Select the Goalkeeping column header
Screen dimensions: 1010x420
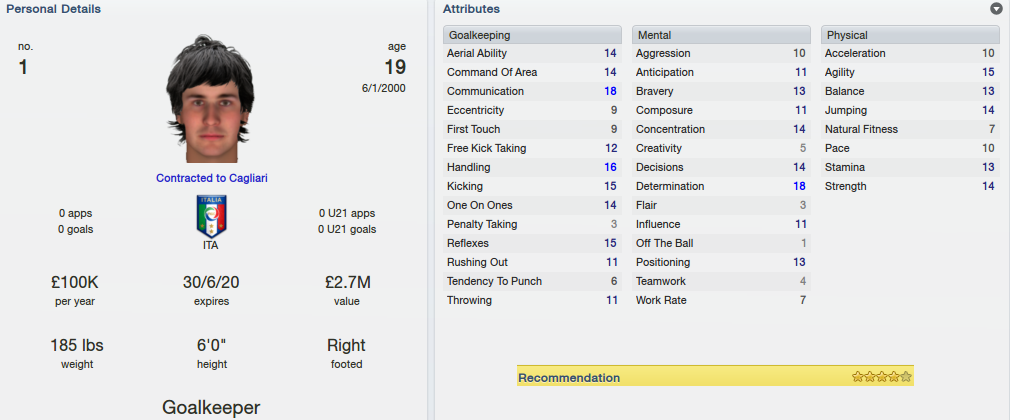pyautogui.click(x=532, y=35)
